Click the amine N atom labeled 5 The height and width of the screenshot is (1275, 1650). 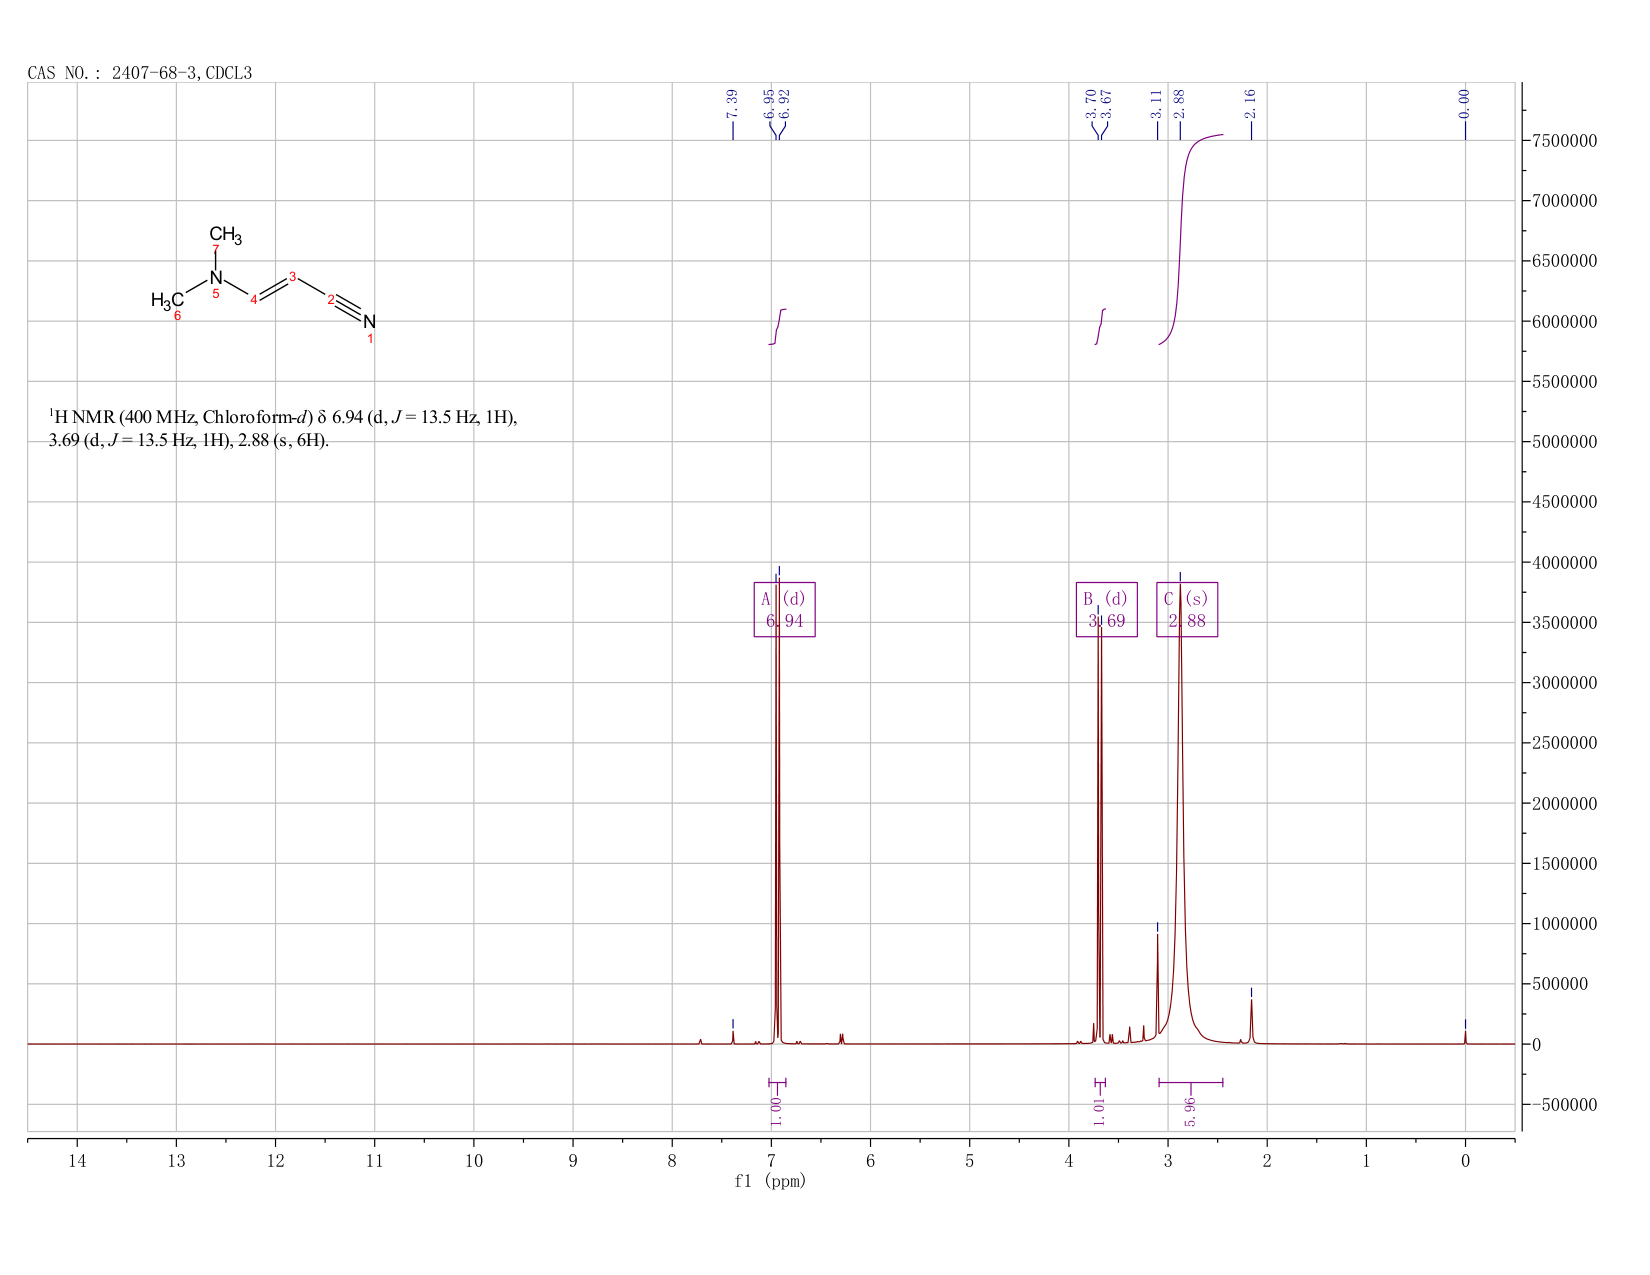(216, 277)
